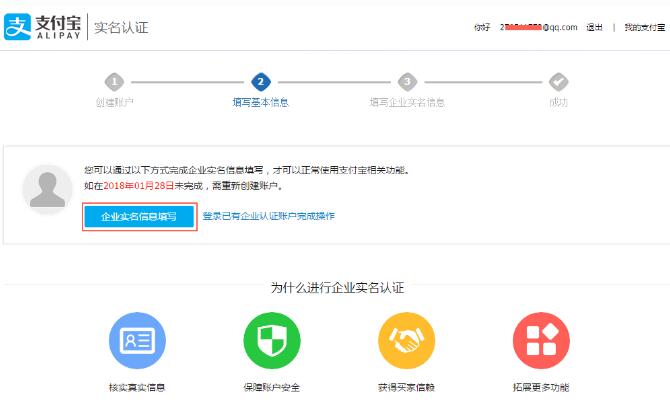Click step 2 circle 填写基本信息
This screenshot has height=403, width=670.
(x=261, y=82)
